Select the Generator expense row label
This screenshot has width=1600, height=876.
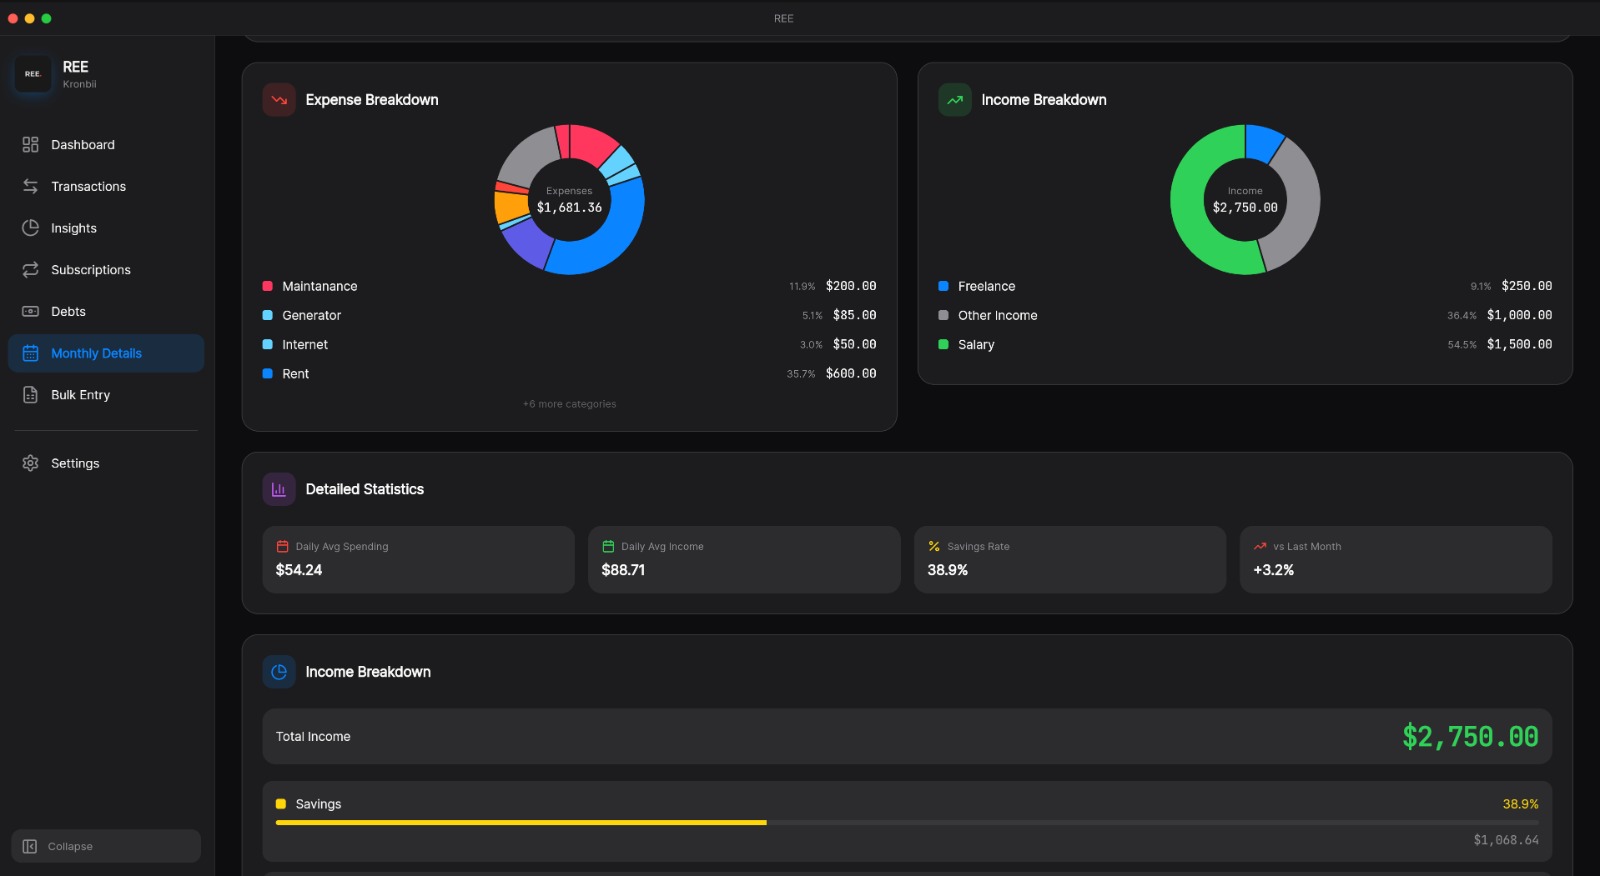click(311, 315)
